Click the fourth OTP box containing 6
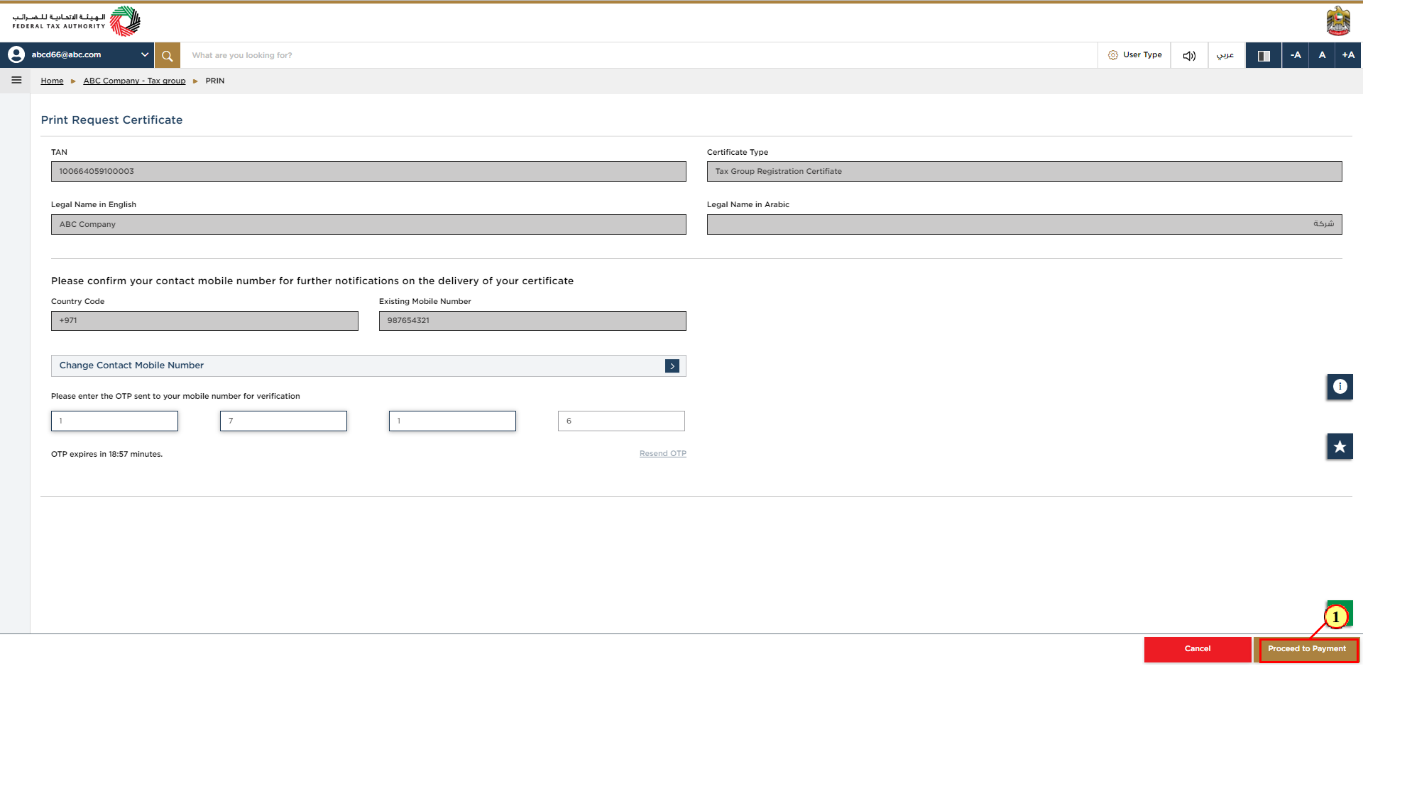 621,421
